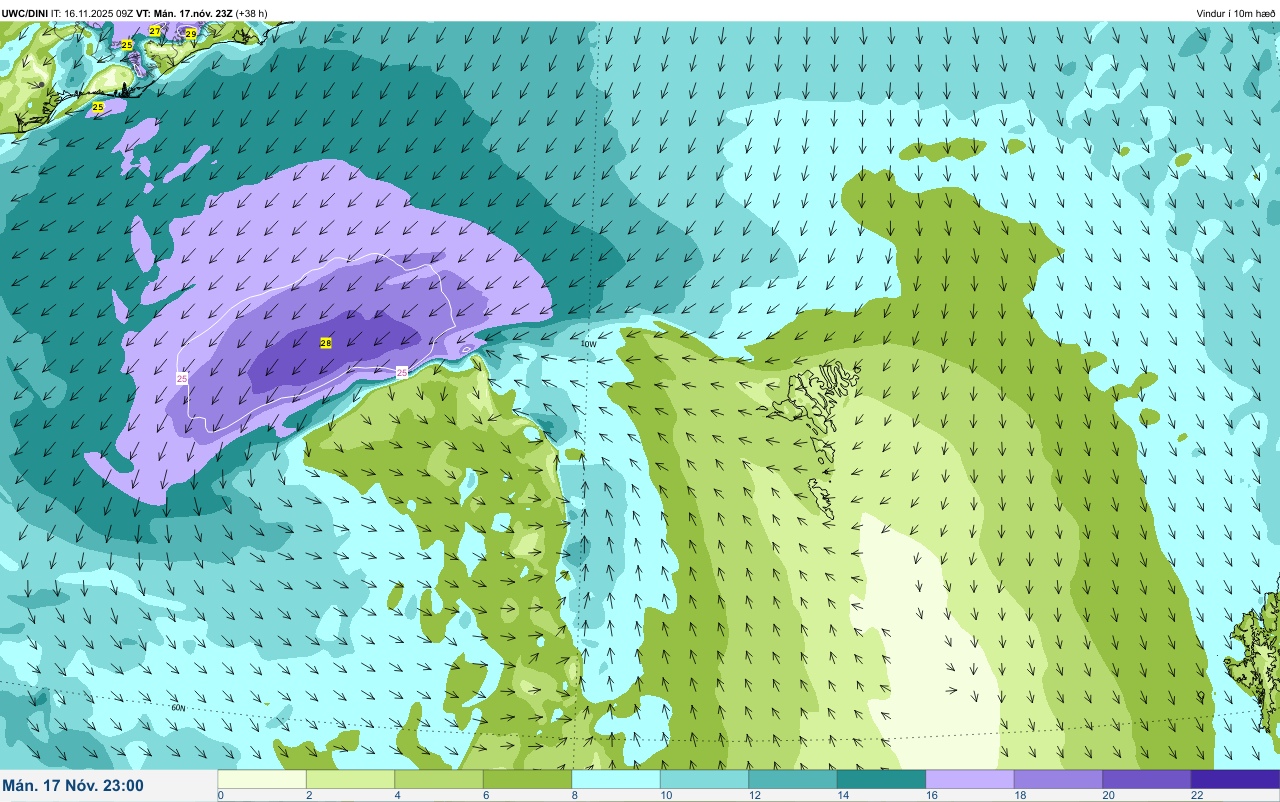Select the pale cyan 8–10 legend swatch
The image size is (1280, 802).
(616, 779)
